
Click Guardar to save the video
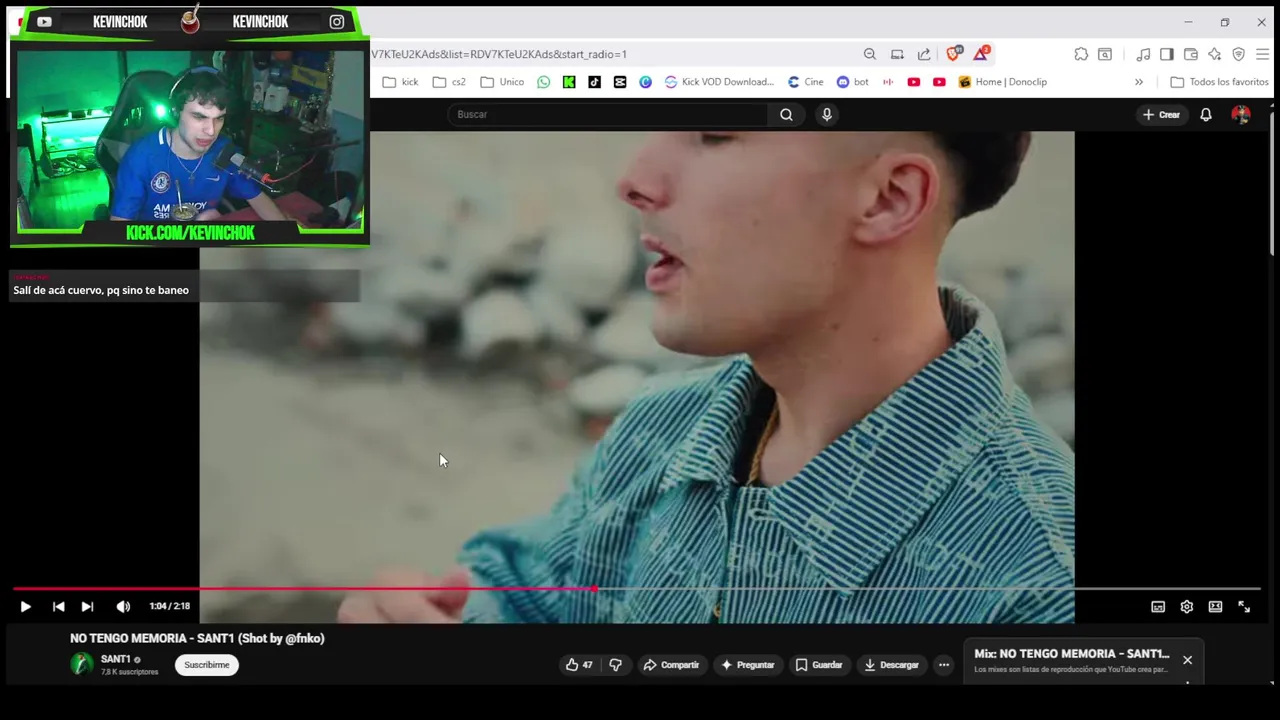pyautogui.click(x=819, y=665)
